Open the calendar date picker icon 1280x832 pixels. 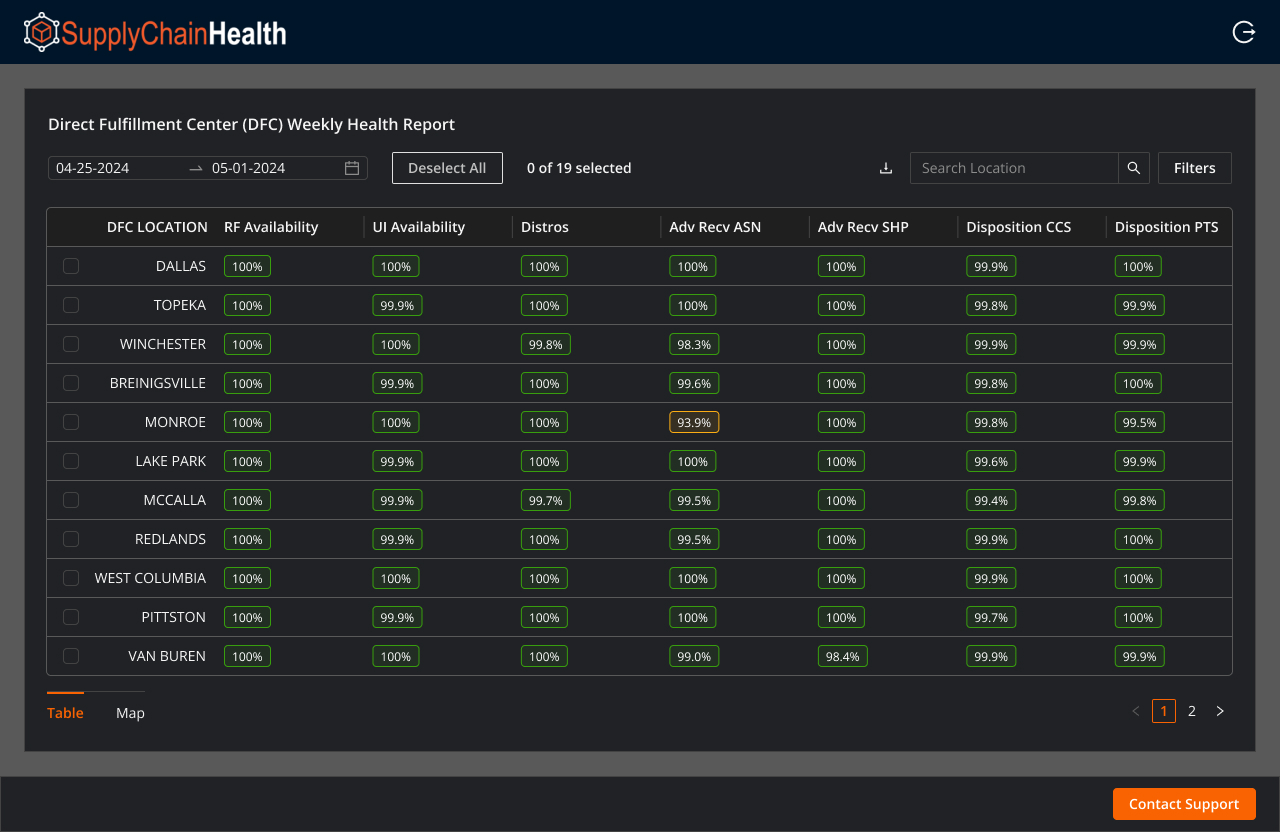tap(352, 168)
